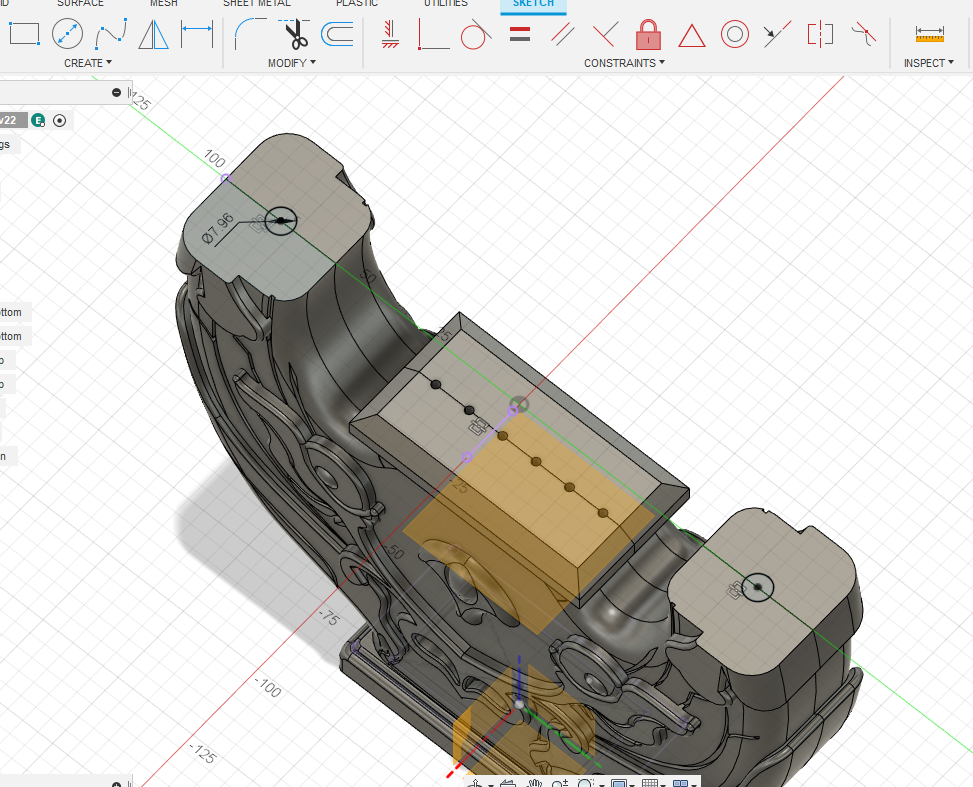Apply the Curvature constraint
Screen dimensions: 973x787
coord(863,34)
